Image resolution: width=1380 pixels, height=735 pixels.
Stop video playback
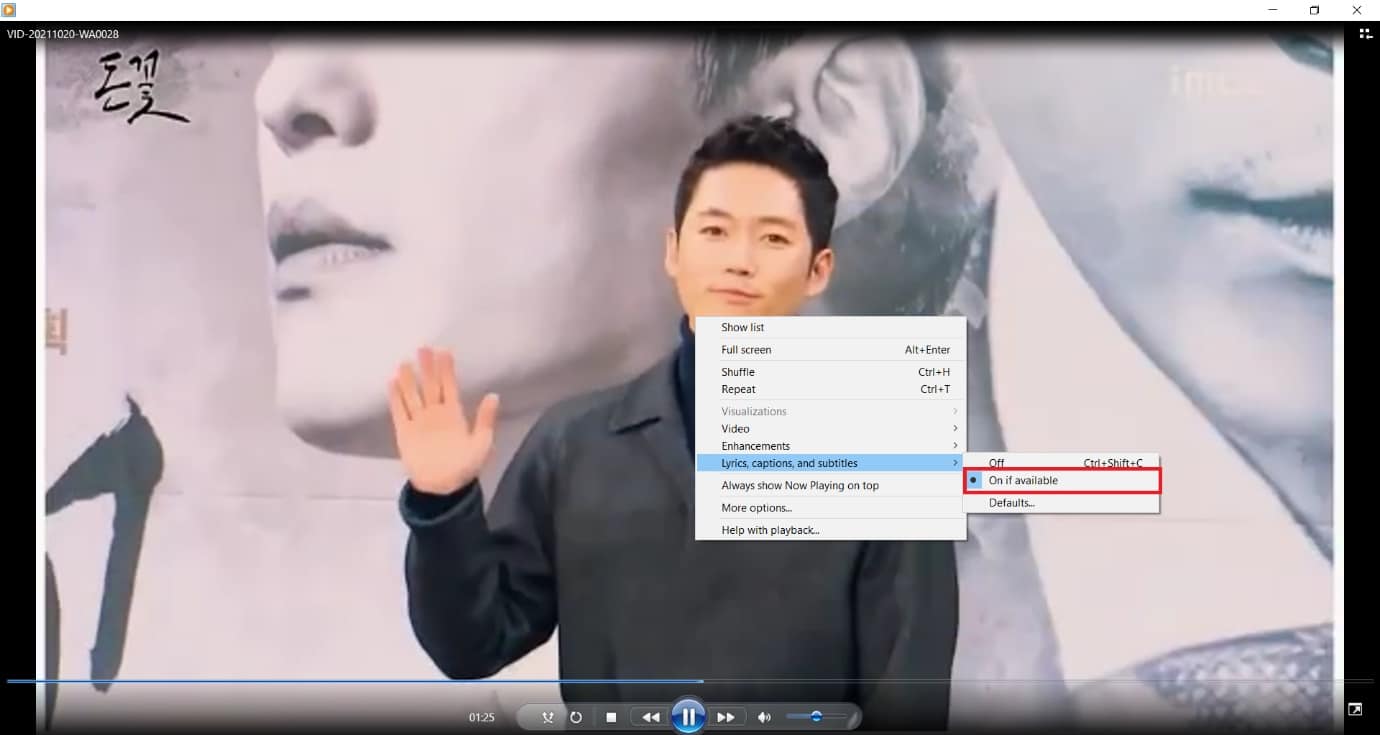pyautogui.click(x=610, y=716)
